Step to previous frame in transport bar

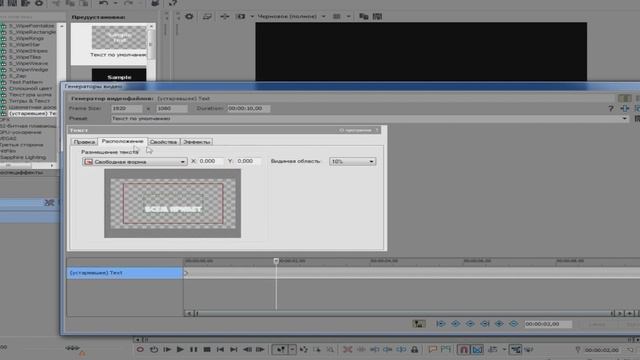(x=247, y=349)
